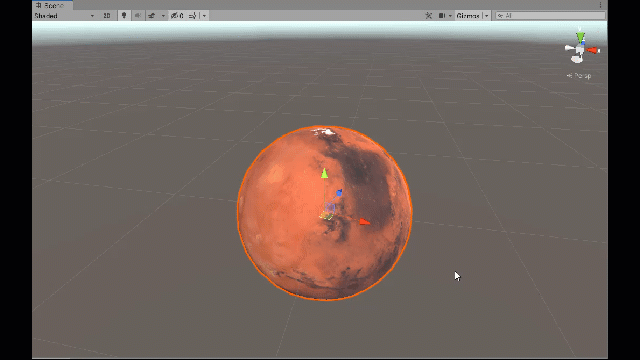Open the grid settings dropdown arrow
The height and width of the screenshot is (360, 640).
[204, 16]
